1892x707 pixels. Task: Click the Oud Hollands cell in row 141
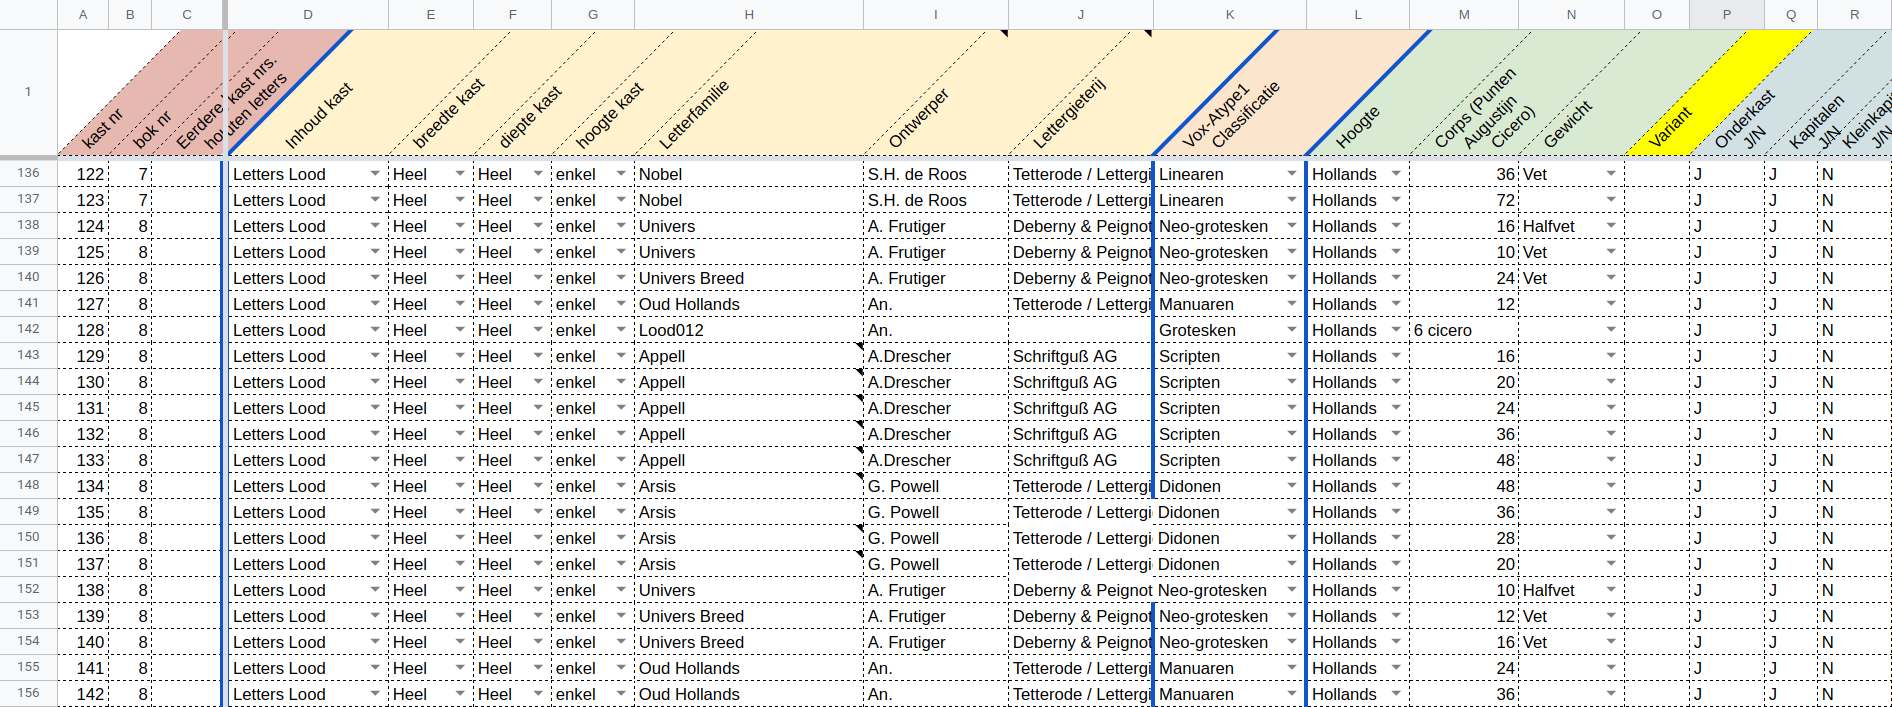(748, 304)
